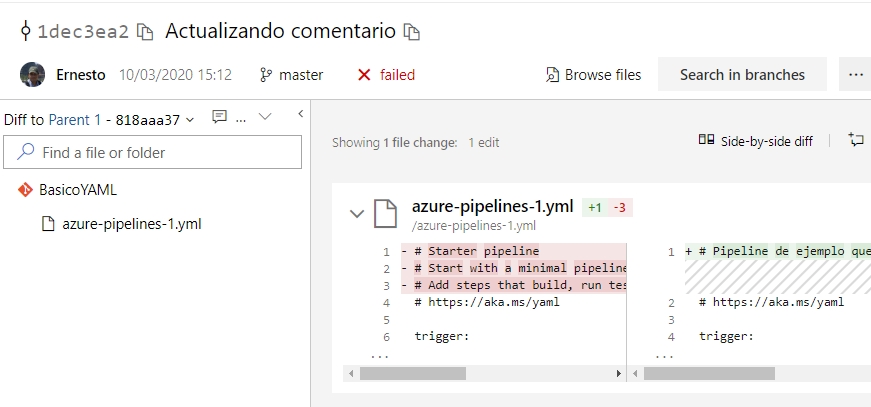Click the left diff pane horizontal scrollbar
871x407 pixels.
[484, 374]
